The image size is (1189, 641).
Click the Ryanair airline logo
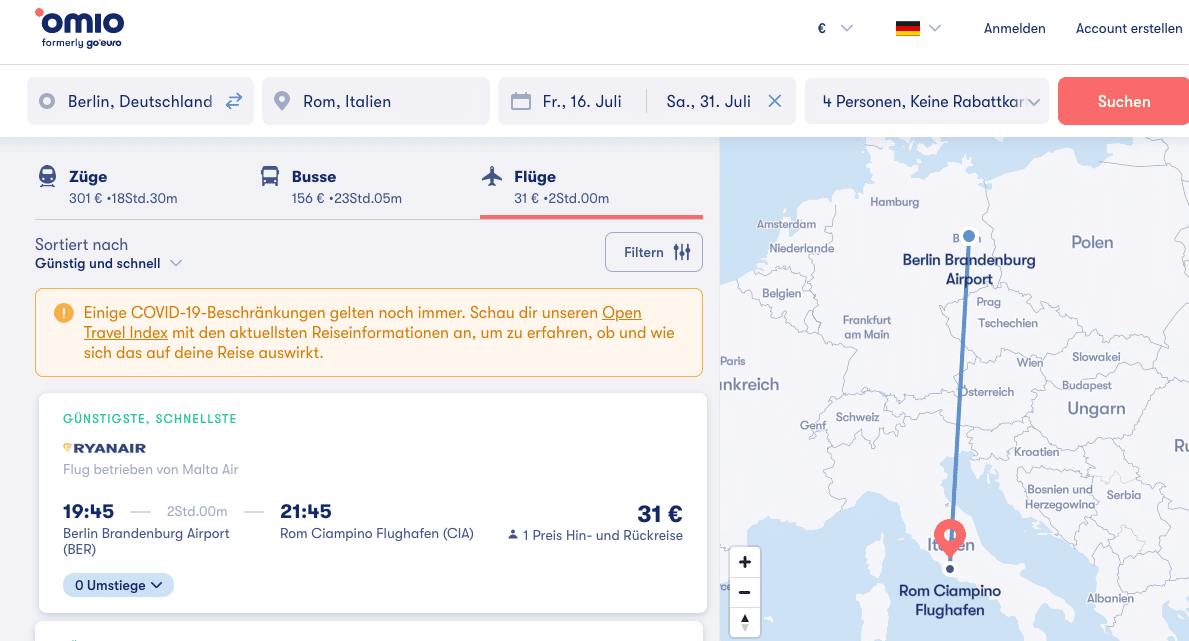point(105,448)
